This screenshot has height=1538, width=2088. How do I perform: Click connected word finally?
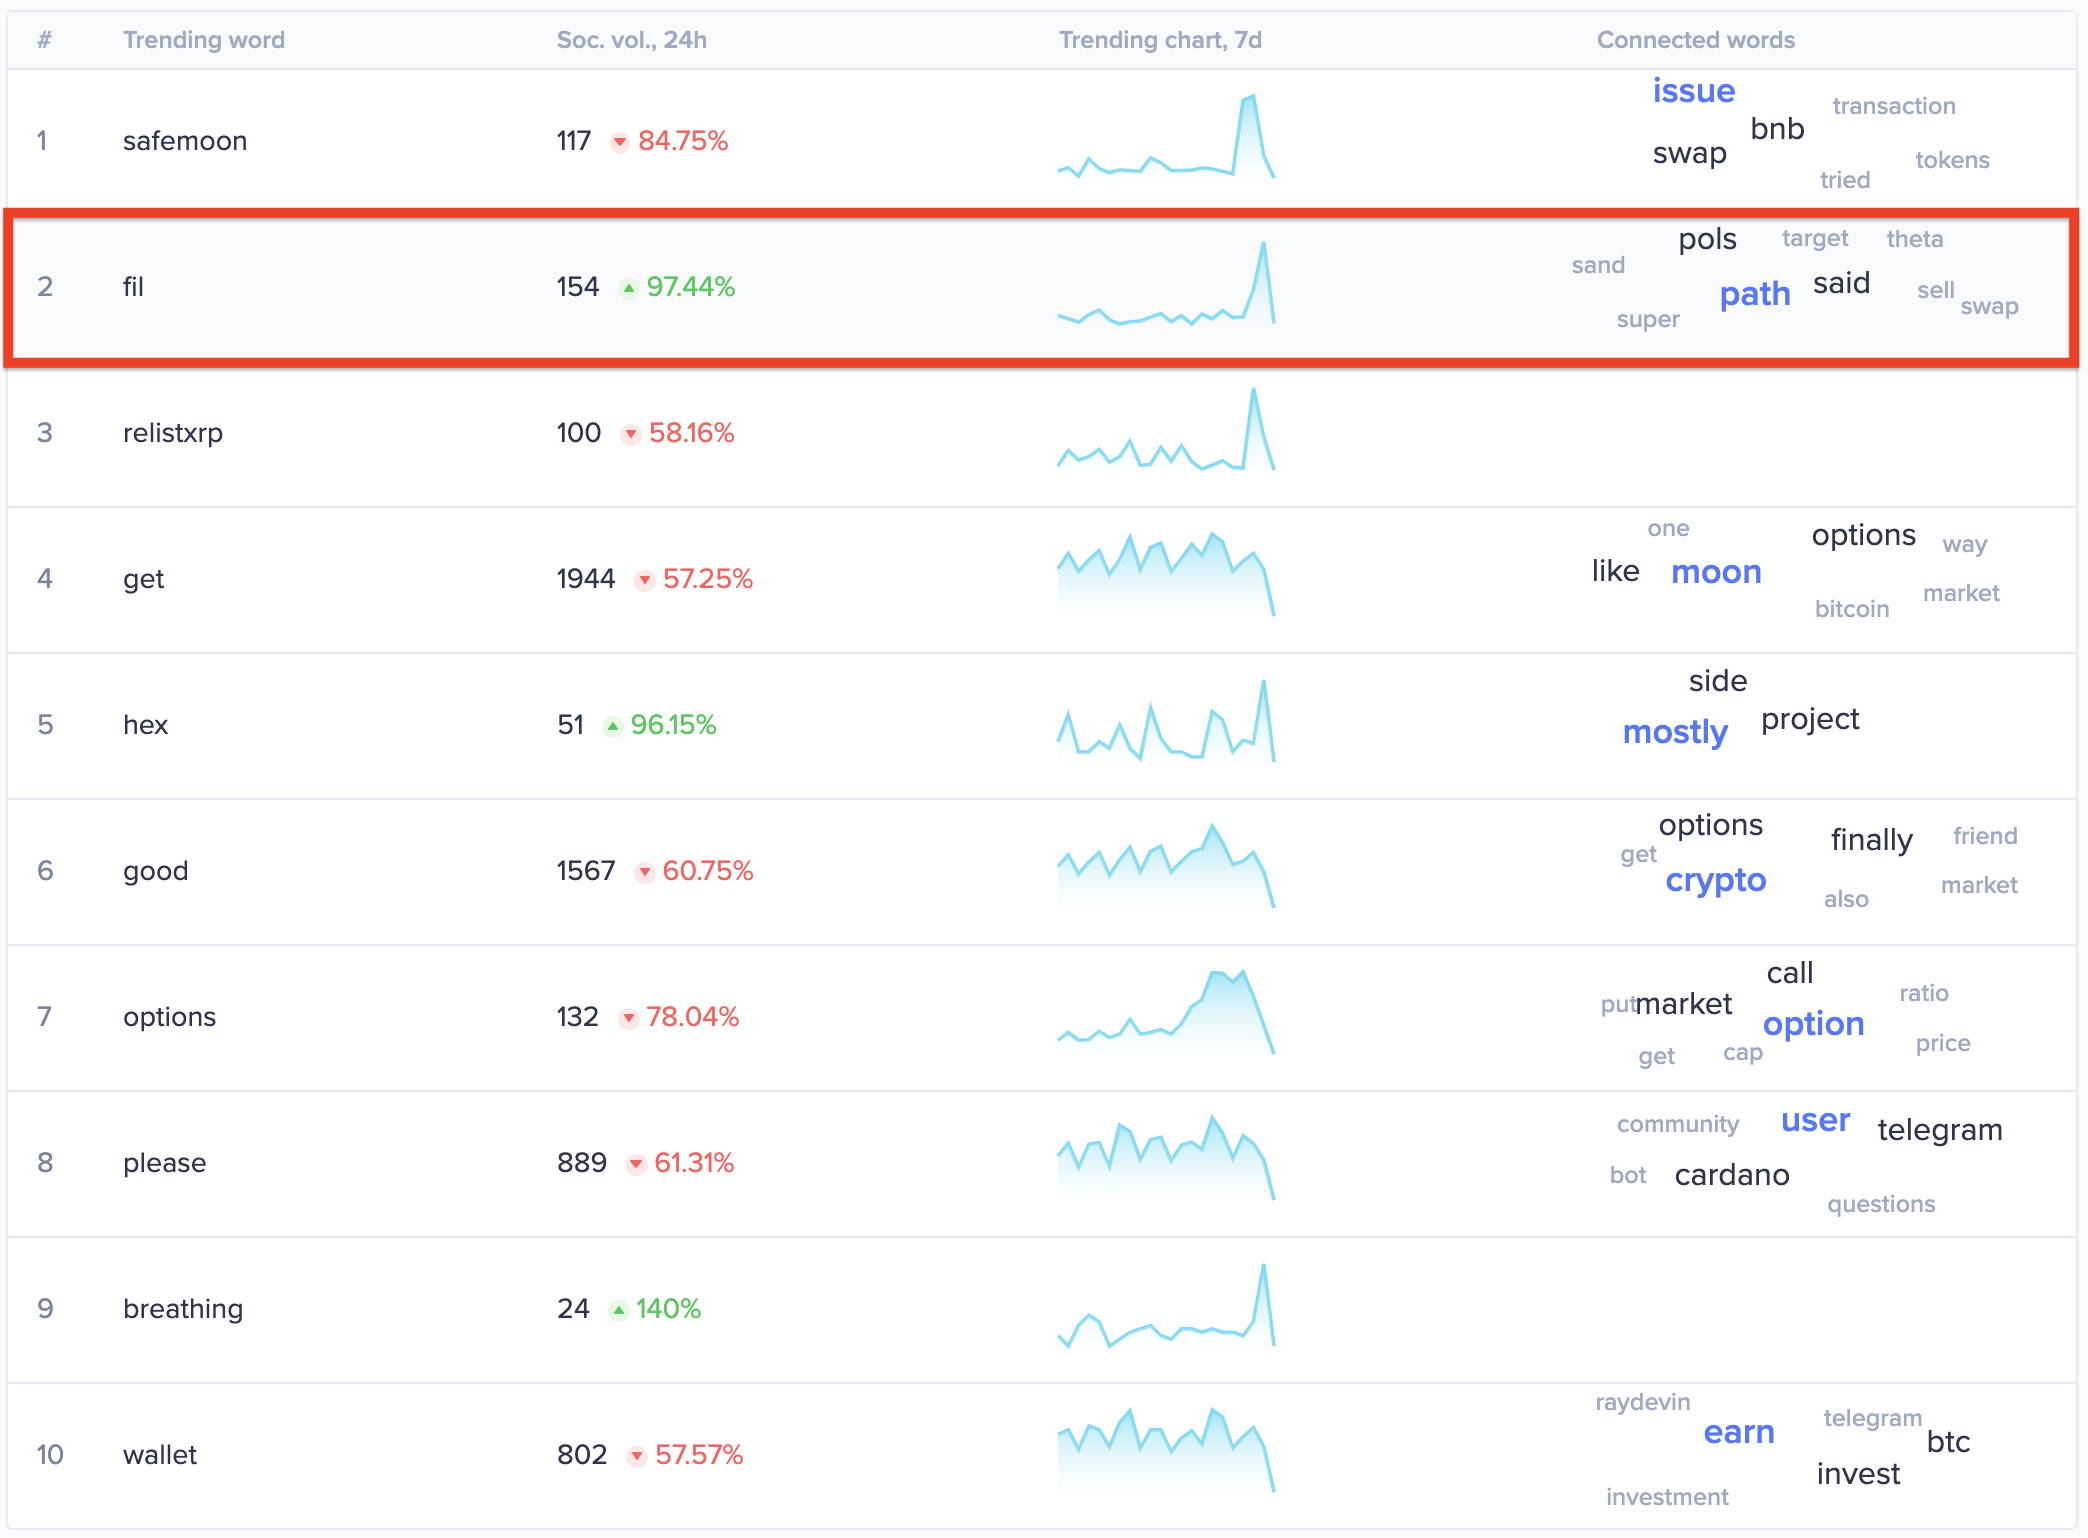[1872, 840]
